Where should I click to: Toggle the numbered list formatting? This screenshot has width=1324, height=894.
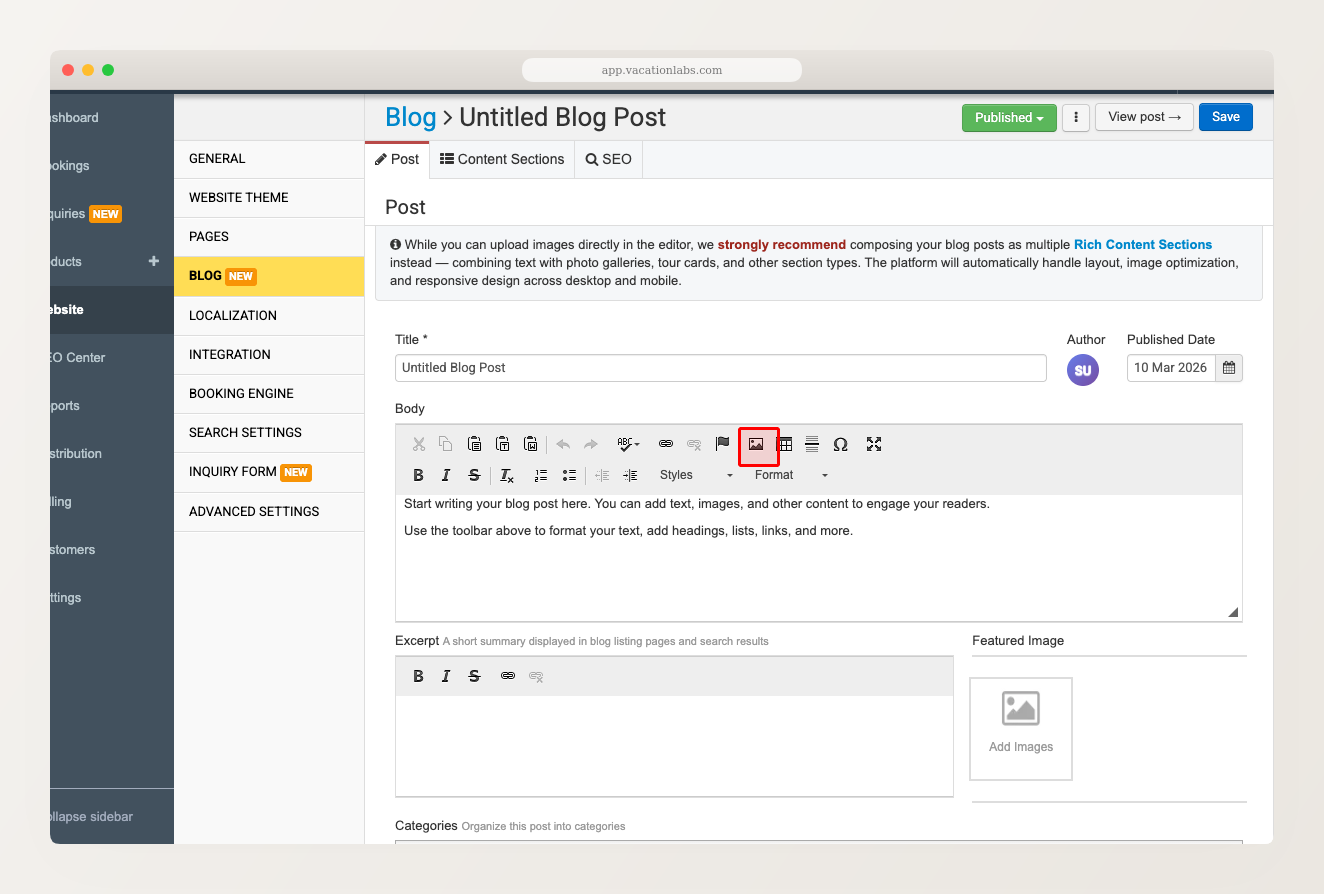click(540, 475)
